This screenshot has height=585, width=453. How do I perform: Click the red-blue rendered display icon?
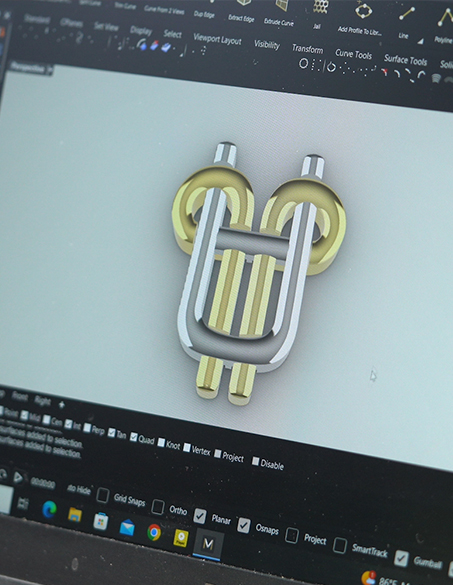click(x=154, y=46)
